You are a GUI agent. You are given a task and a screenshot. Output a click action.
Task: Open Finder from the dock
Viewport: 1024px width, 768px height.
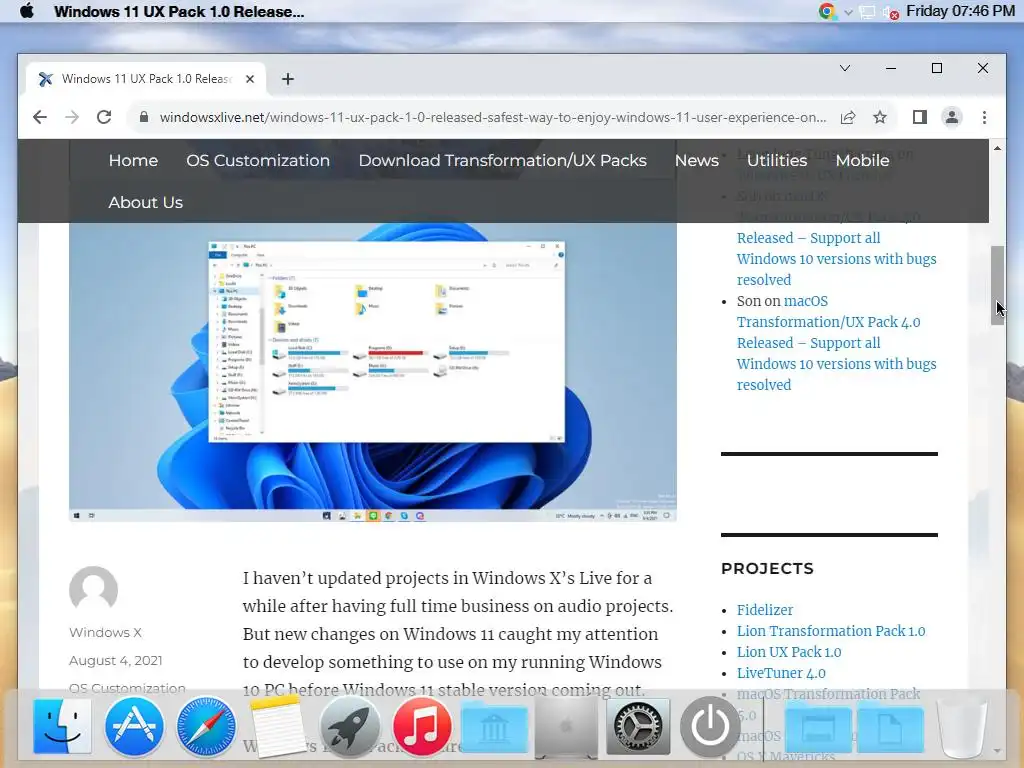(x=62, y=726)
